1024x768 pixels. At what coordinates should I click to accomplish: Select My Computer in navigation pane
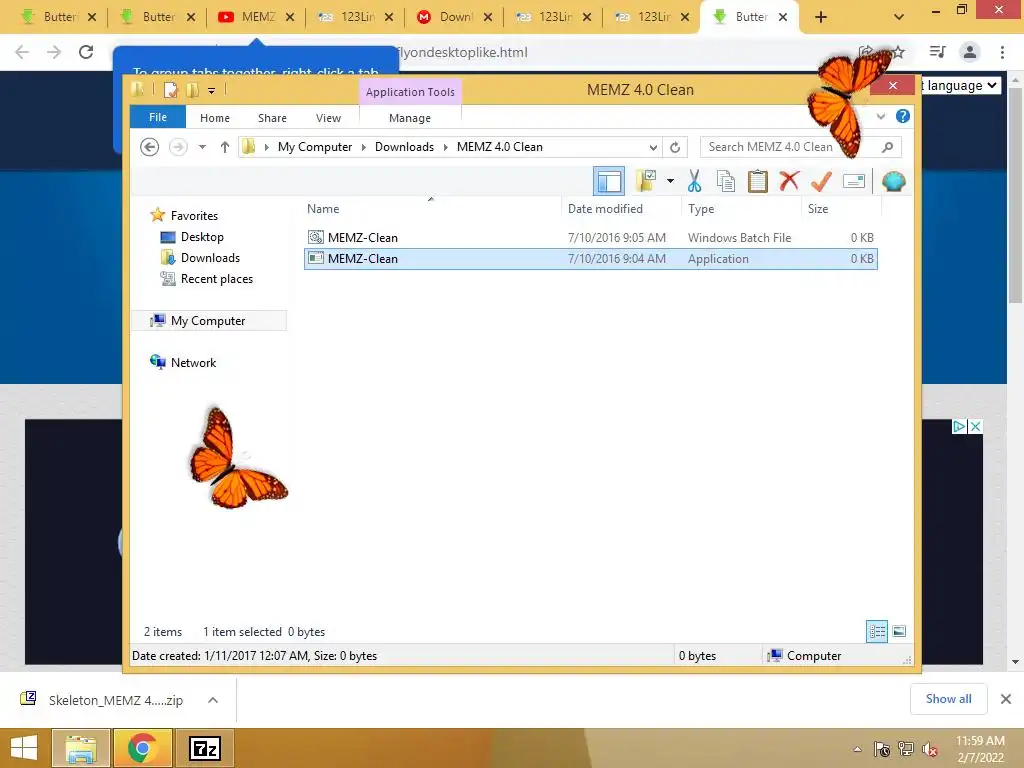pyautogui.click(x=208, y=321)
